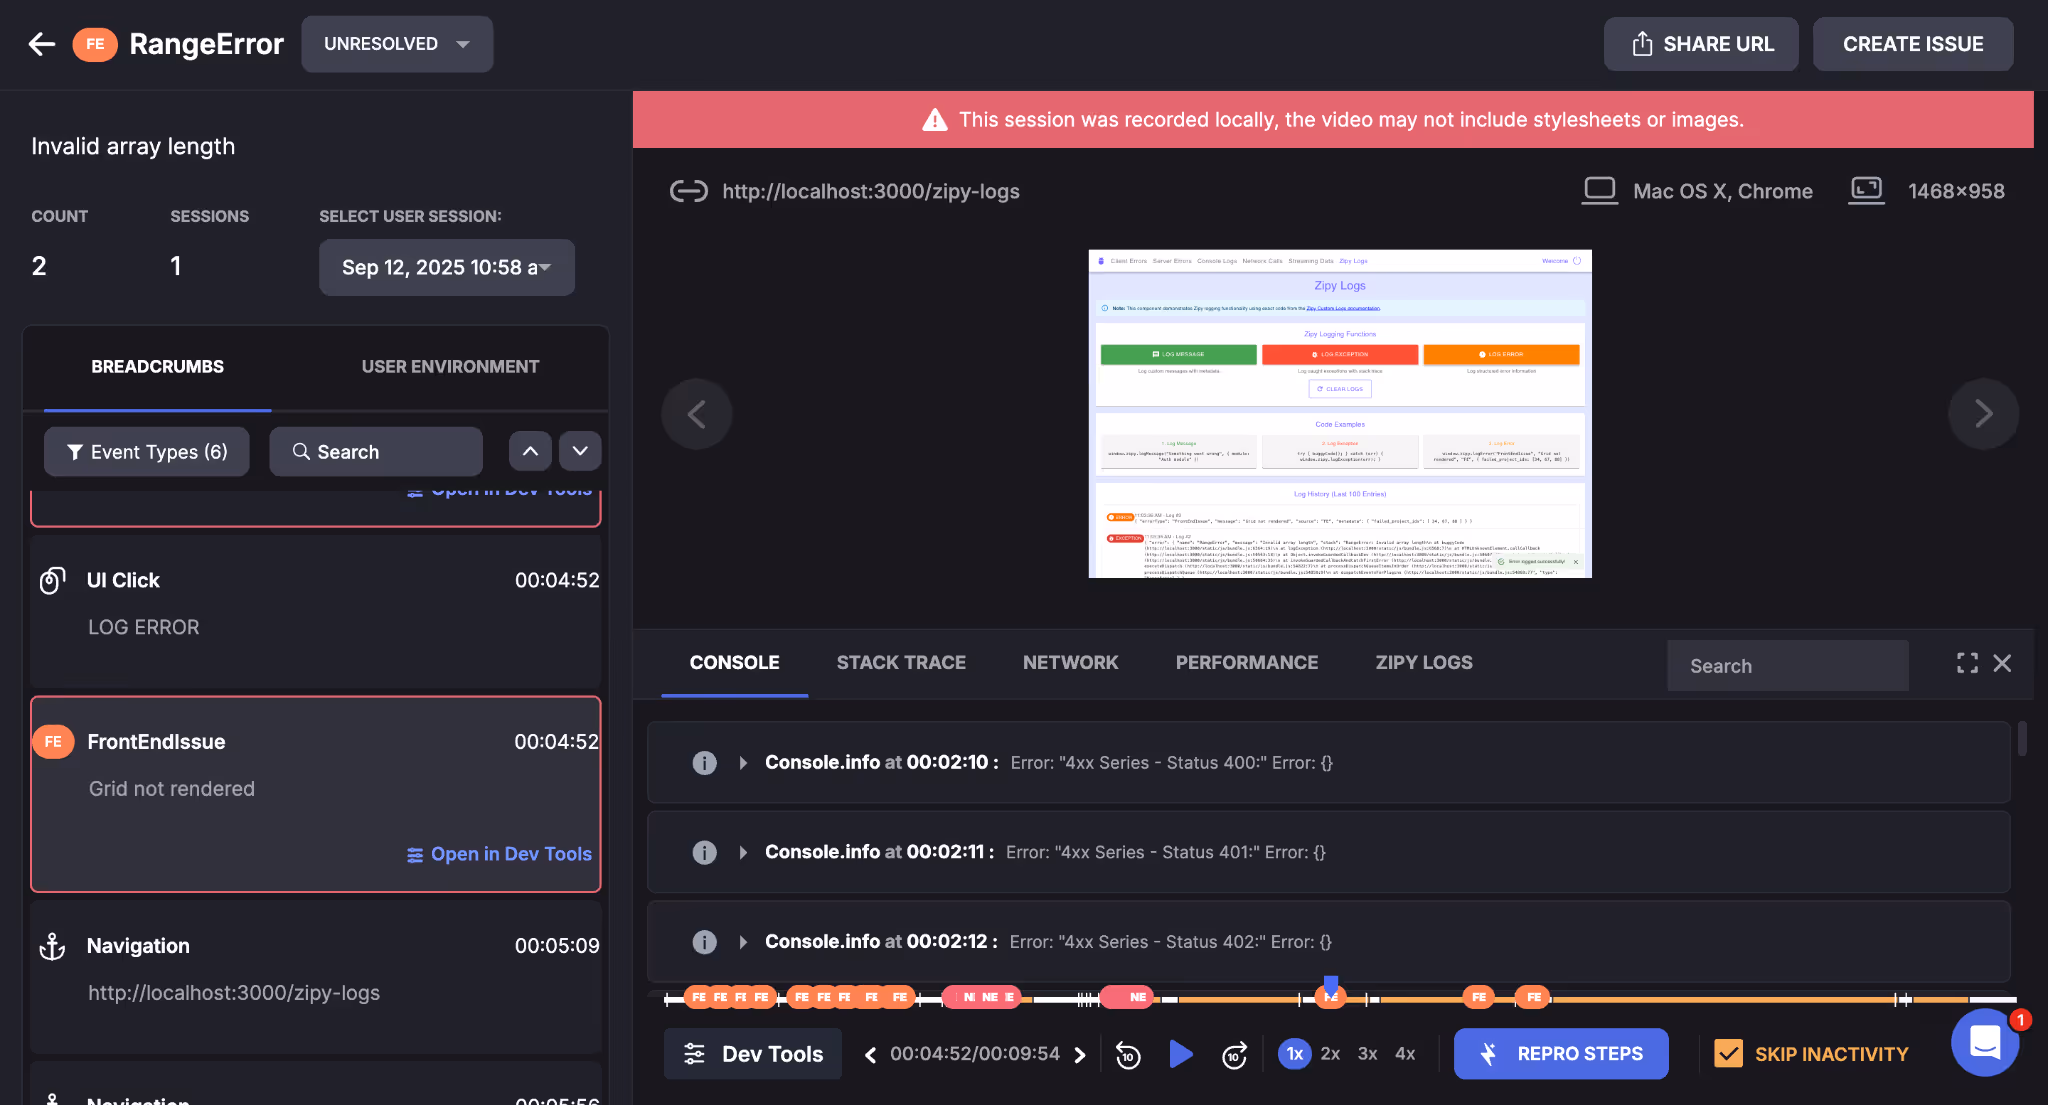Open the user session date selector
This screenshot has width=2048, height=1105.
[x=446, y=267]
